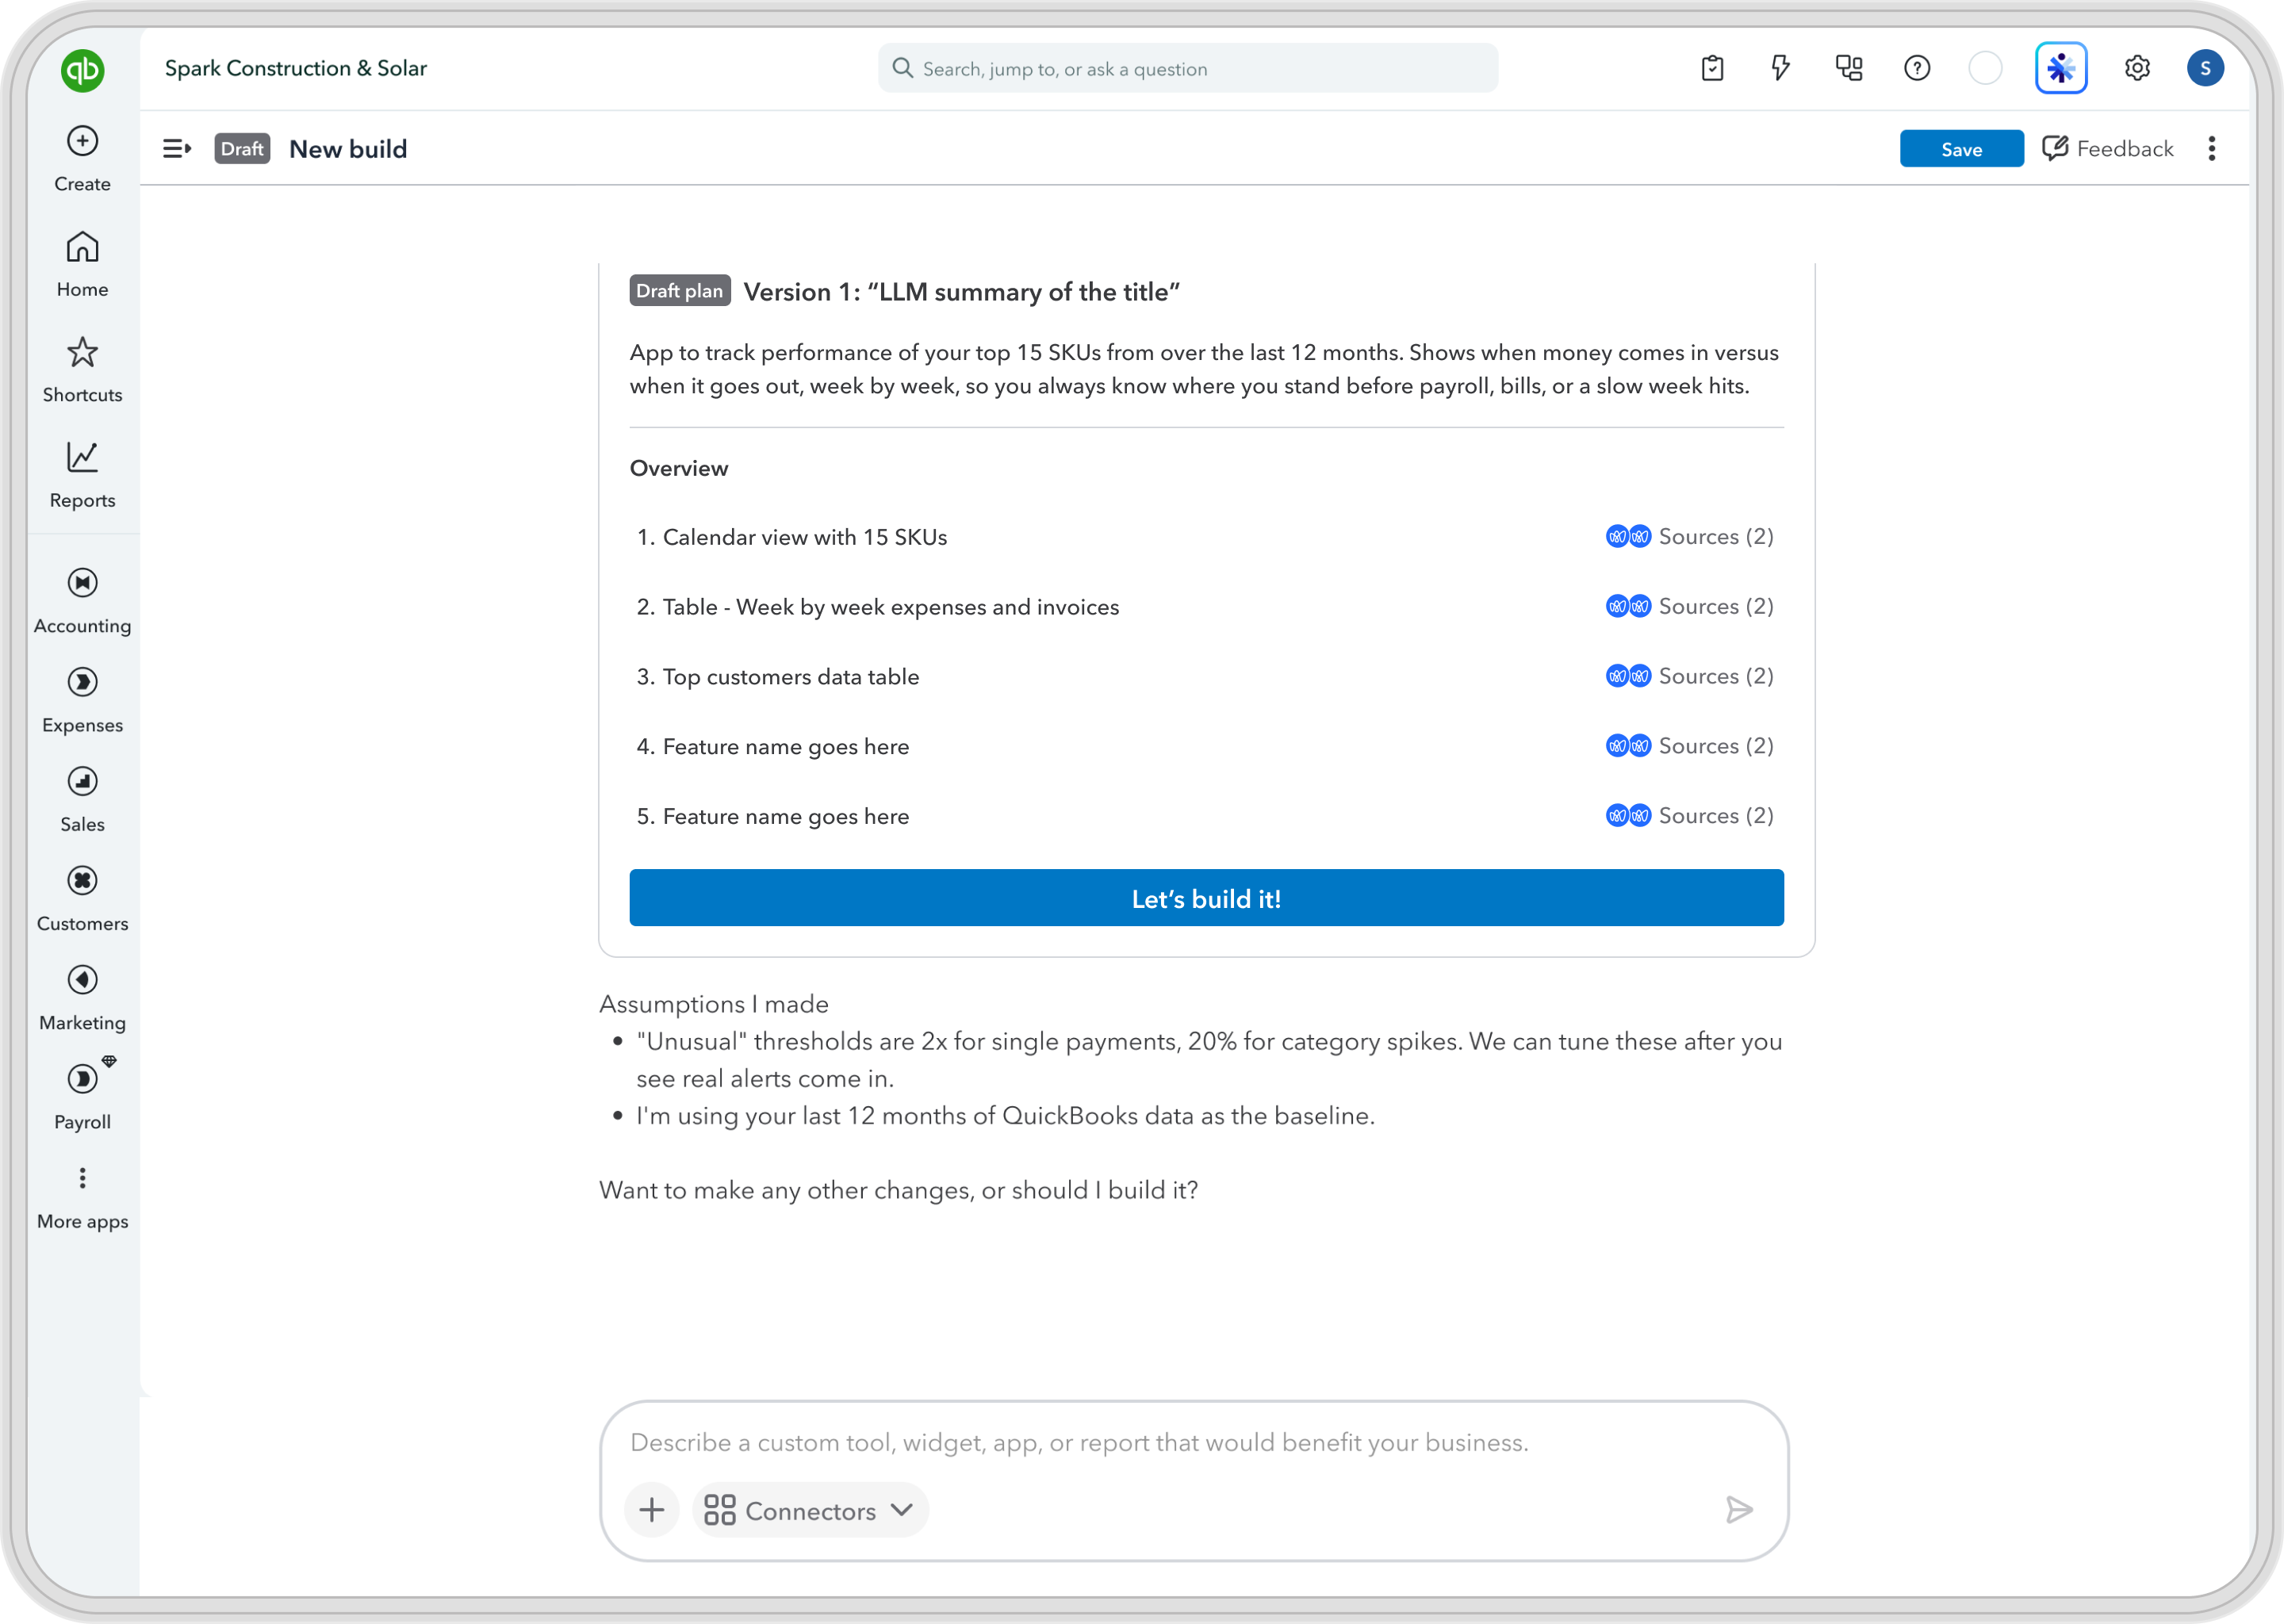Image resolution: width=2284 pixels, height=1624 pixels.
Task: Click the Draft plan badge
Action: [x=680, y=291]
